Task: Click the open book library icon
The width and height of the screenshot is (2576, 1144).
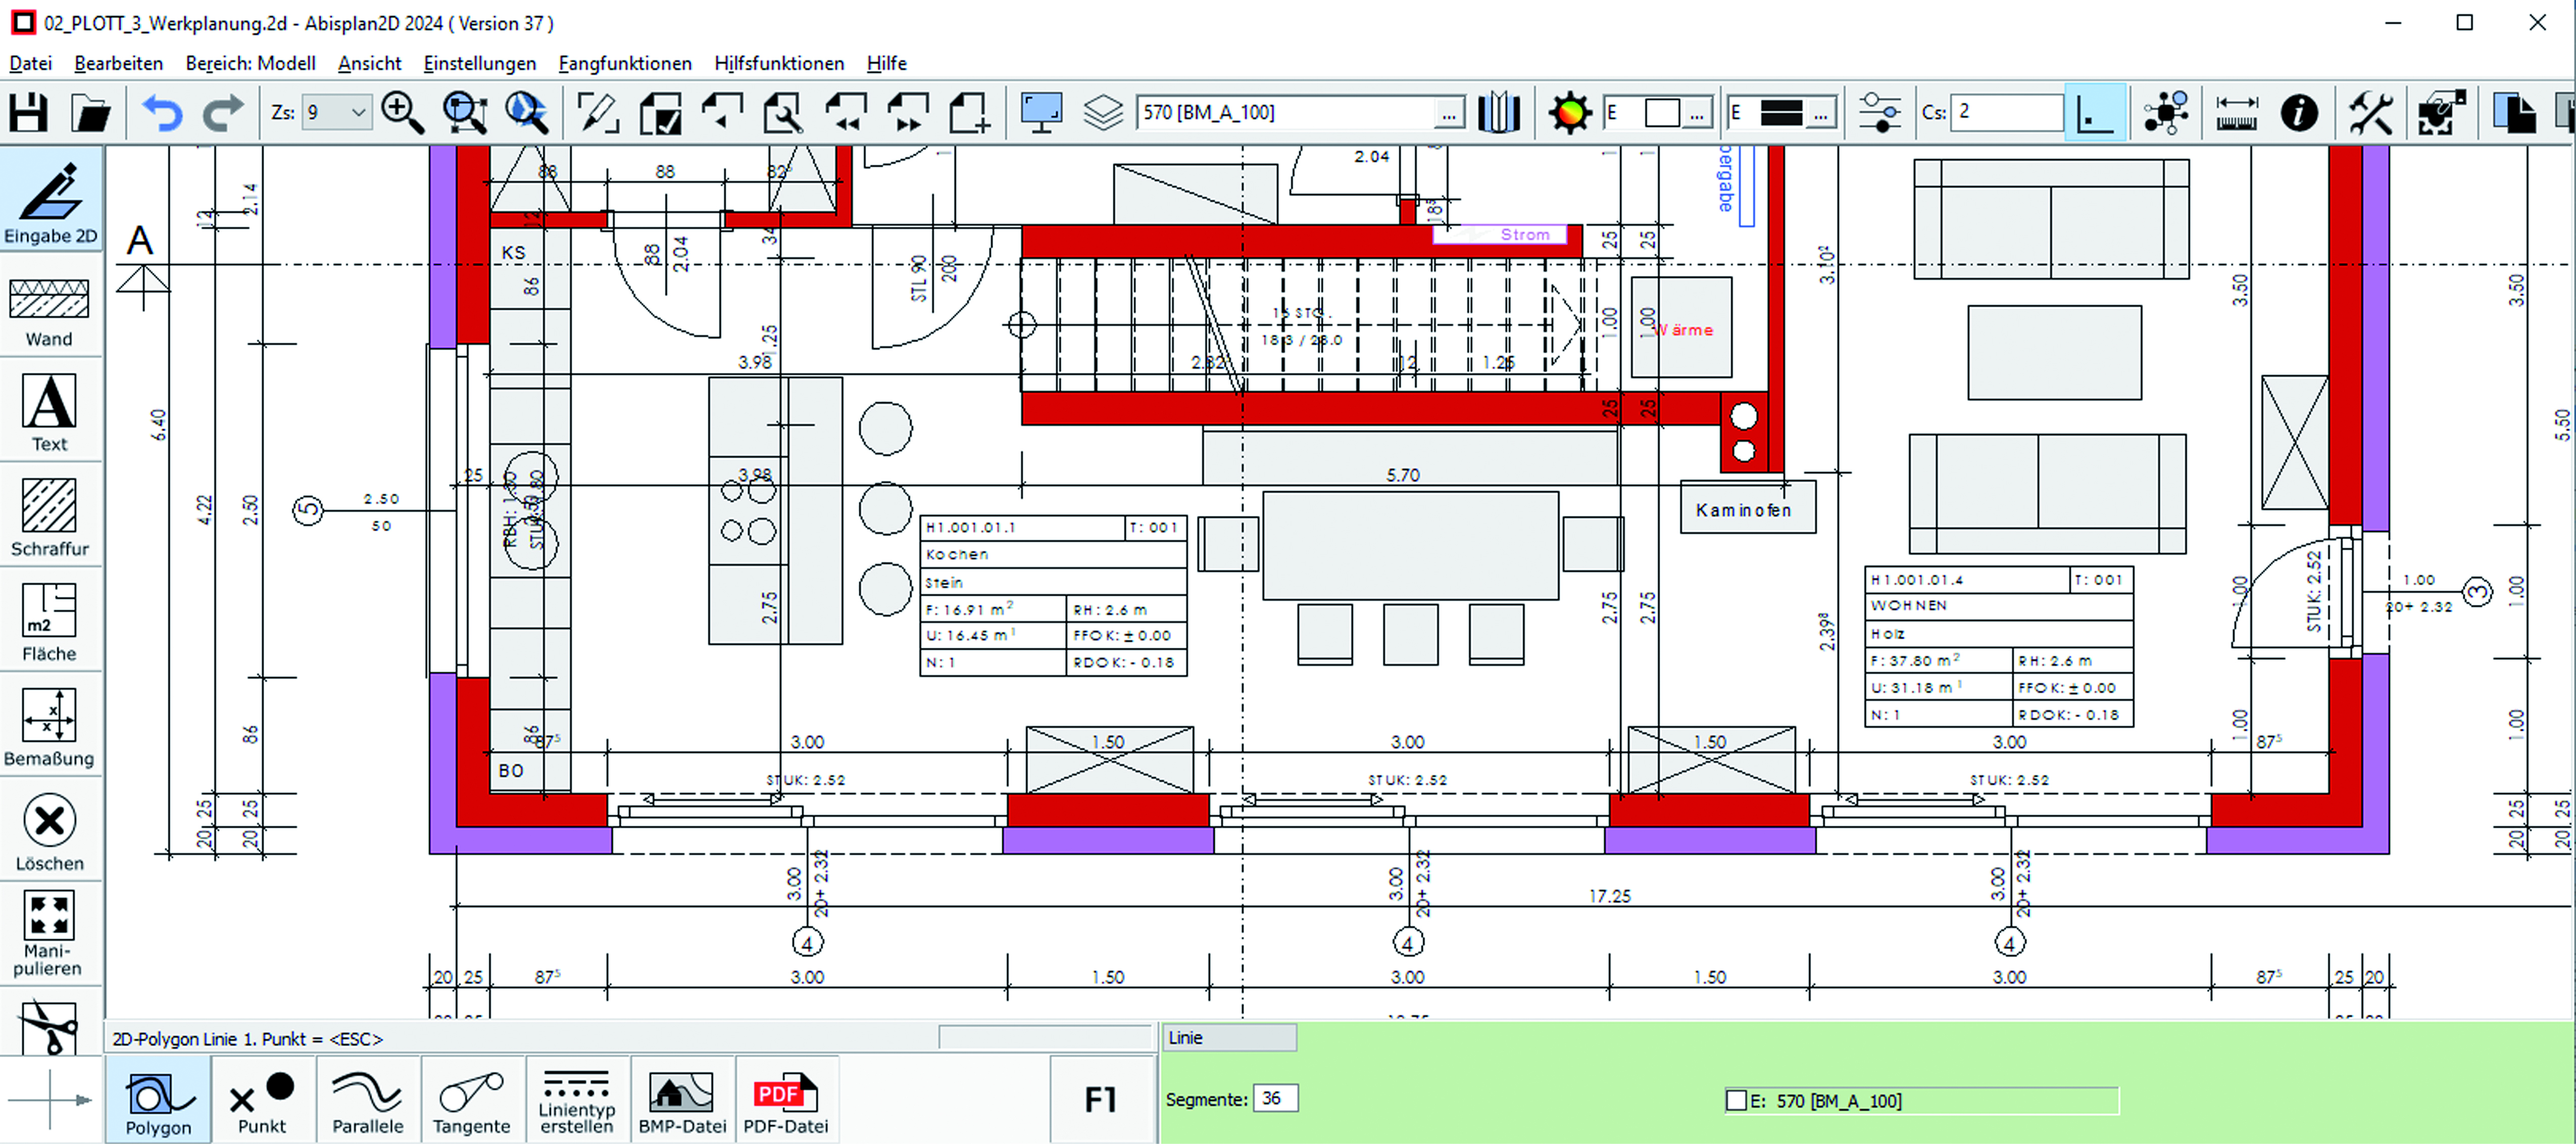Action: point(1499,112)
